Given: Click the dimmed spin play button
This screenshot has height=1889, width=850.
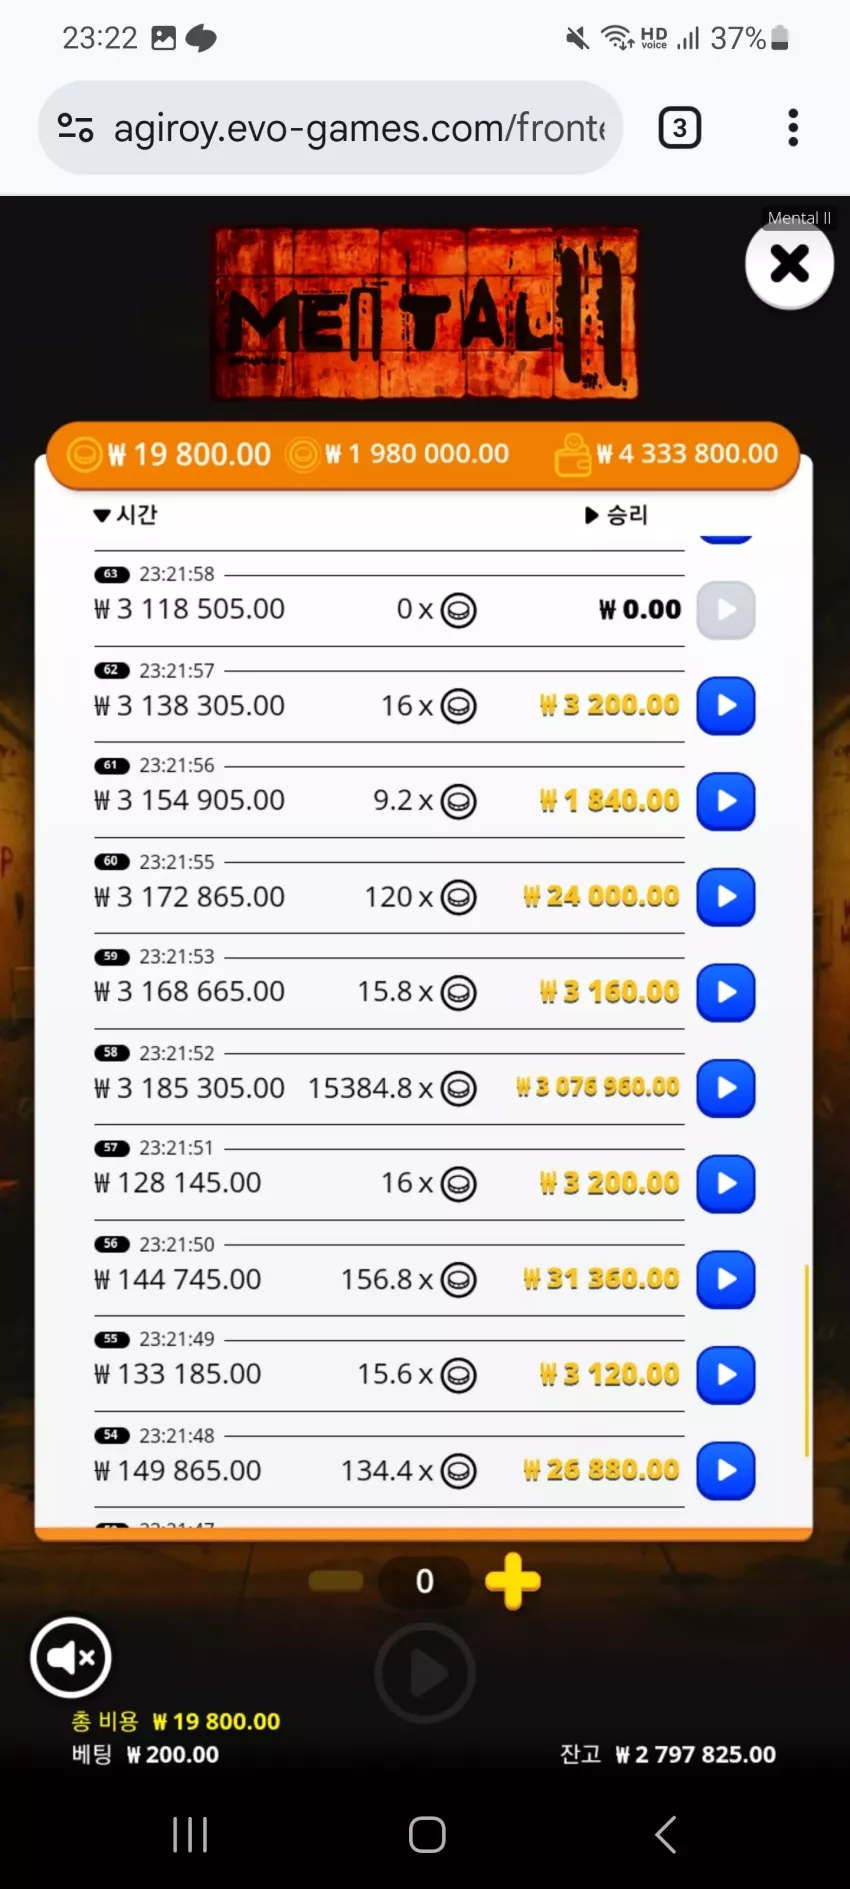Looking at the screenshot, I should (425, 1673).
